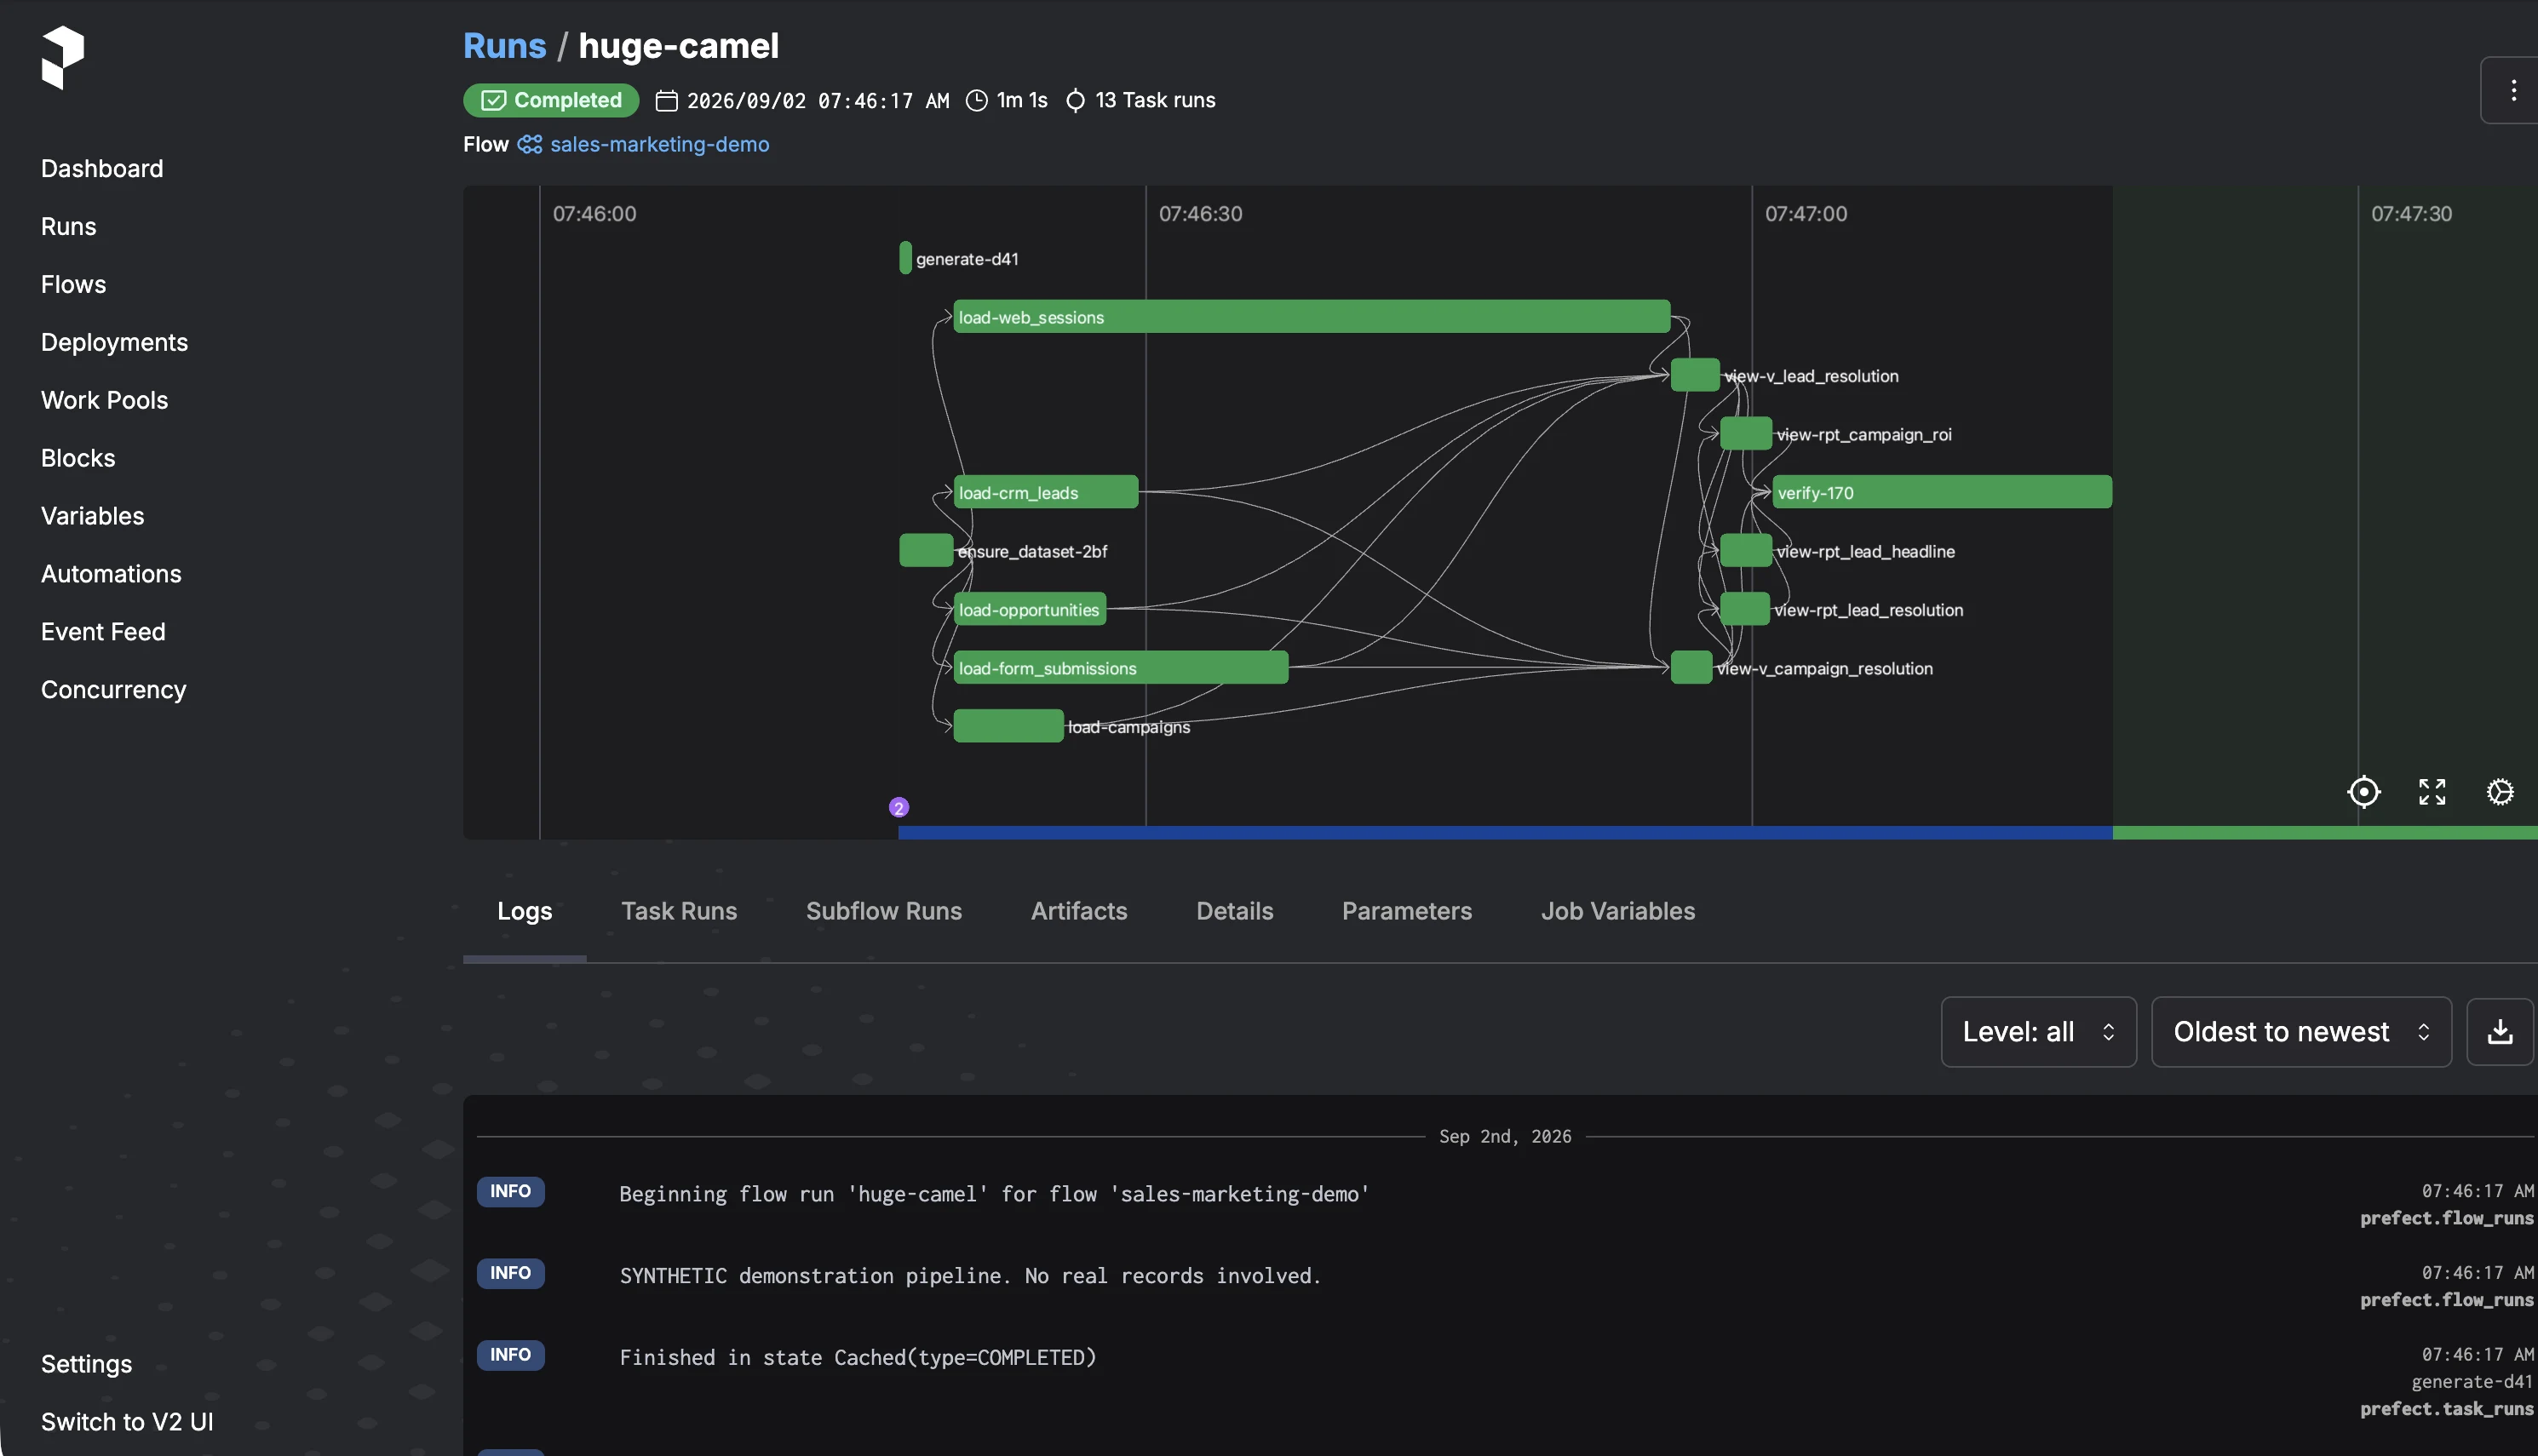Open the sales-marketing-demo flow link
Image resolution: width=2538 pixels, height=1456 pixels.
pyautogui.click(x=660, y=144)
